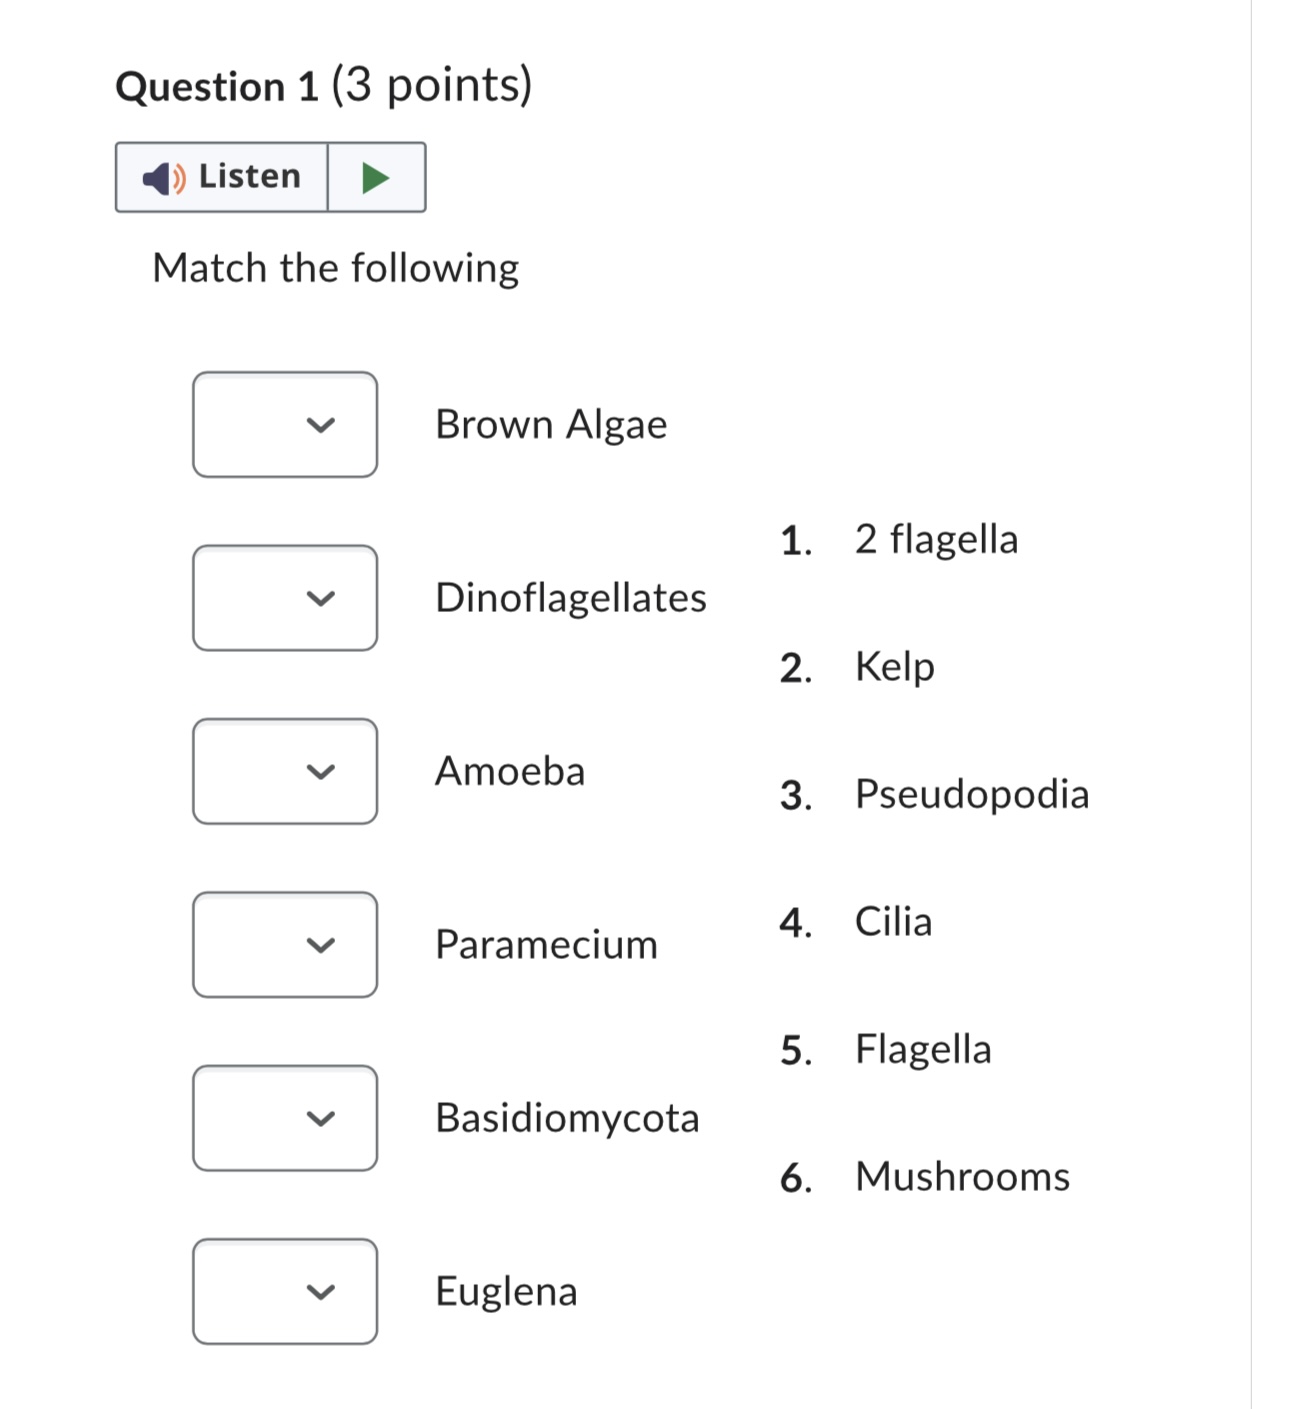Click answer option 5, Flagella
Viewport: 1290px width, 1409px height.
tap(886, 1050)
